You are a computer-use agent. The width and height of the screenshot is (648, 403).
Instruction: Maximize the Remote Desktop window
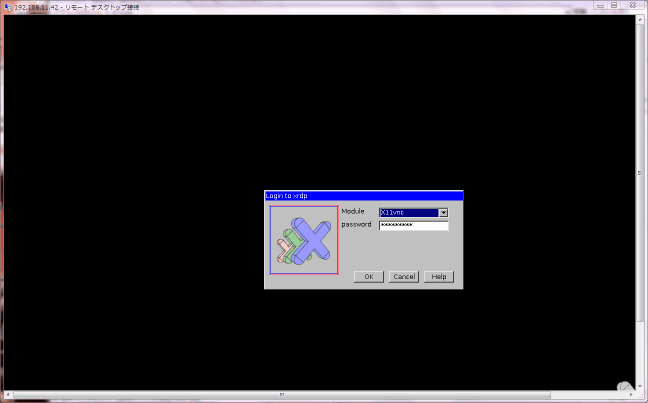coord(614,5)
